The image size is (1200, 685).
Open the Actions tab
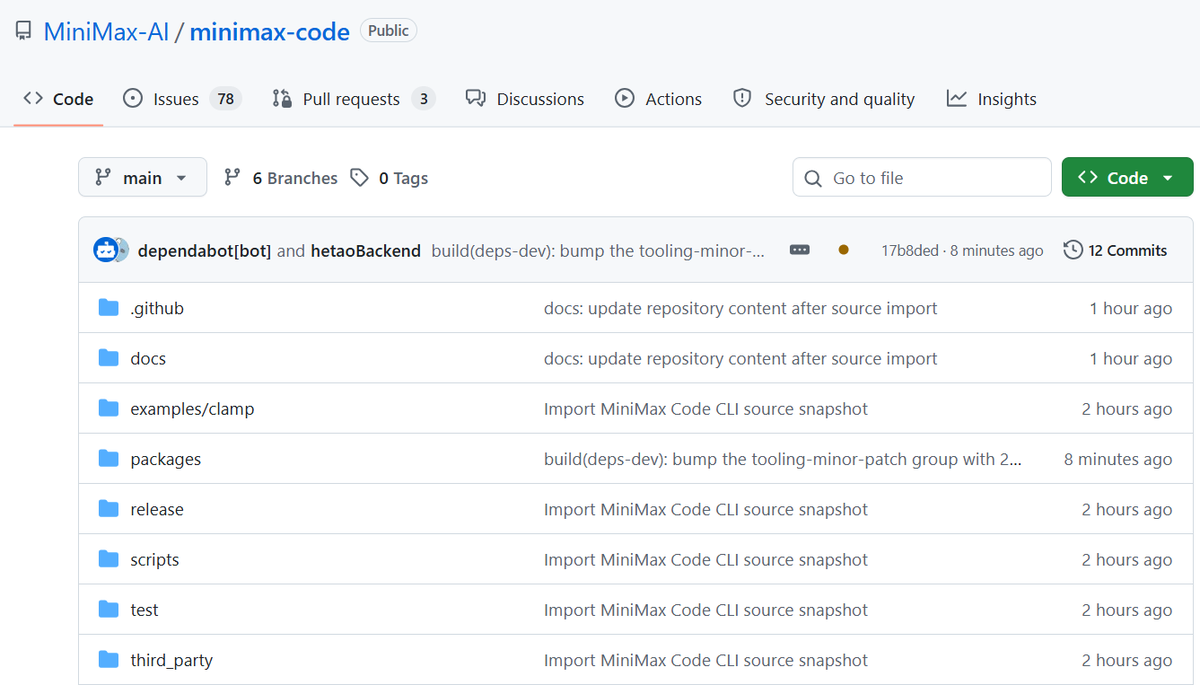point(658,99)
